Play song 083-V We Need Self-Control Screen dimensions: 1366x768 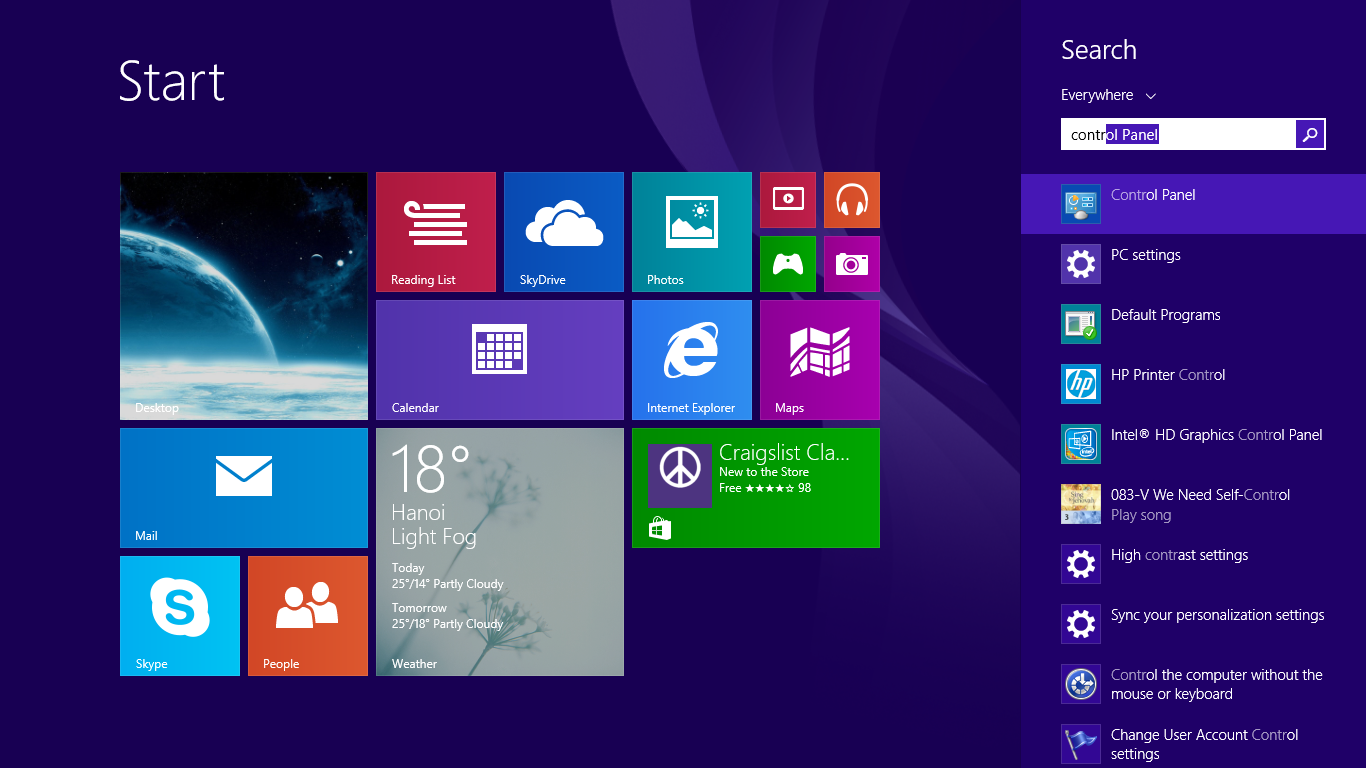pyautogui.click(x=1193, y=504)
